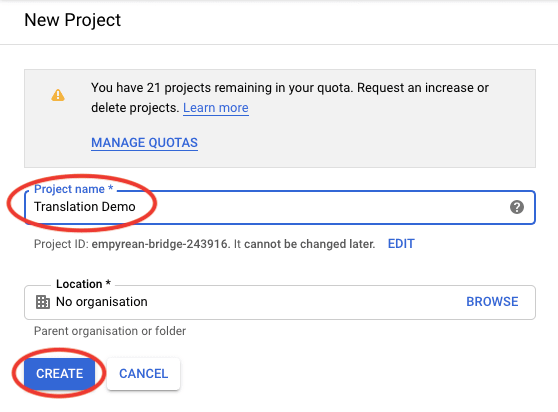This screenshot has height=412, width=558.
Task: Click the delete projects text line
Action: coord(135,108)
